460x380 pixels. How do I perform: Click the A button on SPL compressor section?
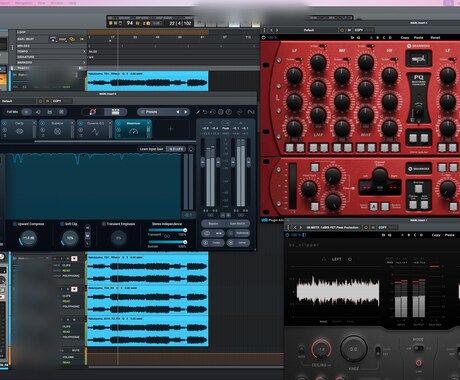point(373,207)
